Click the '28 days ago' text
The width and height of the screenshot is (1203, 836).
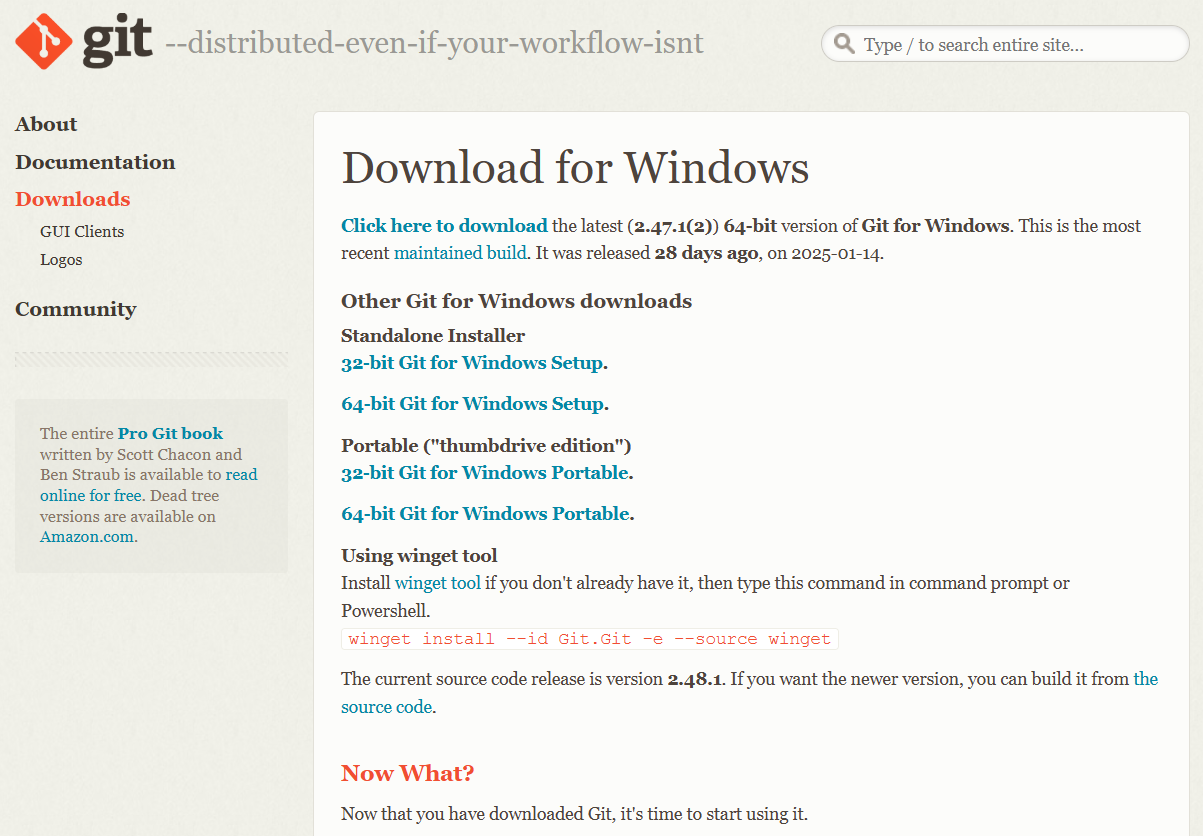[x=706, y=253]
